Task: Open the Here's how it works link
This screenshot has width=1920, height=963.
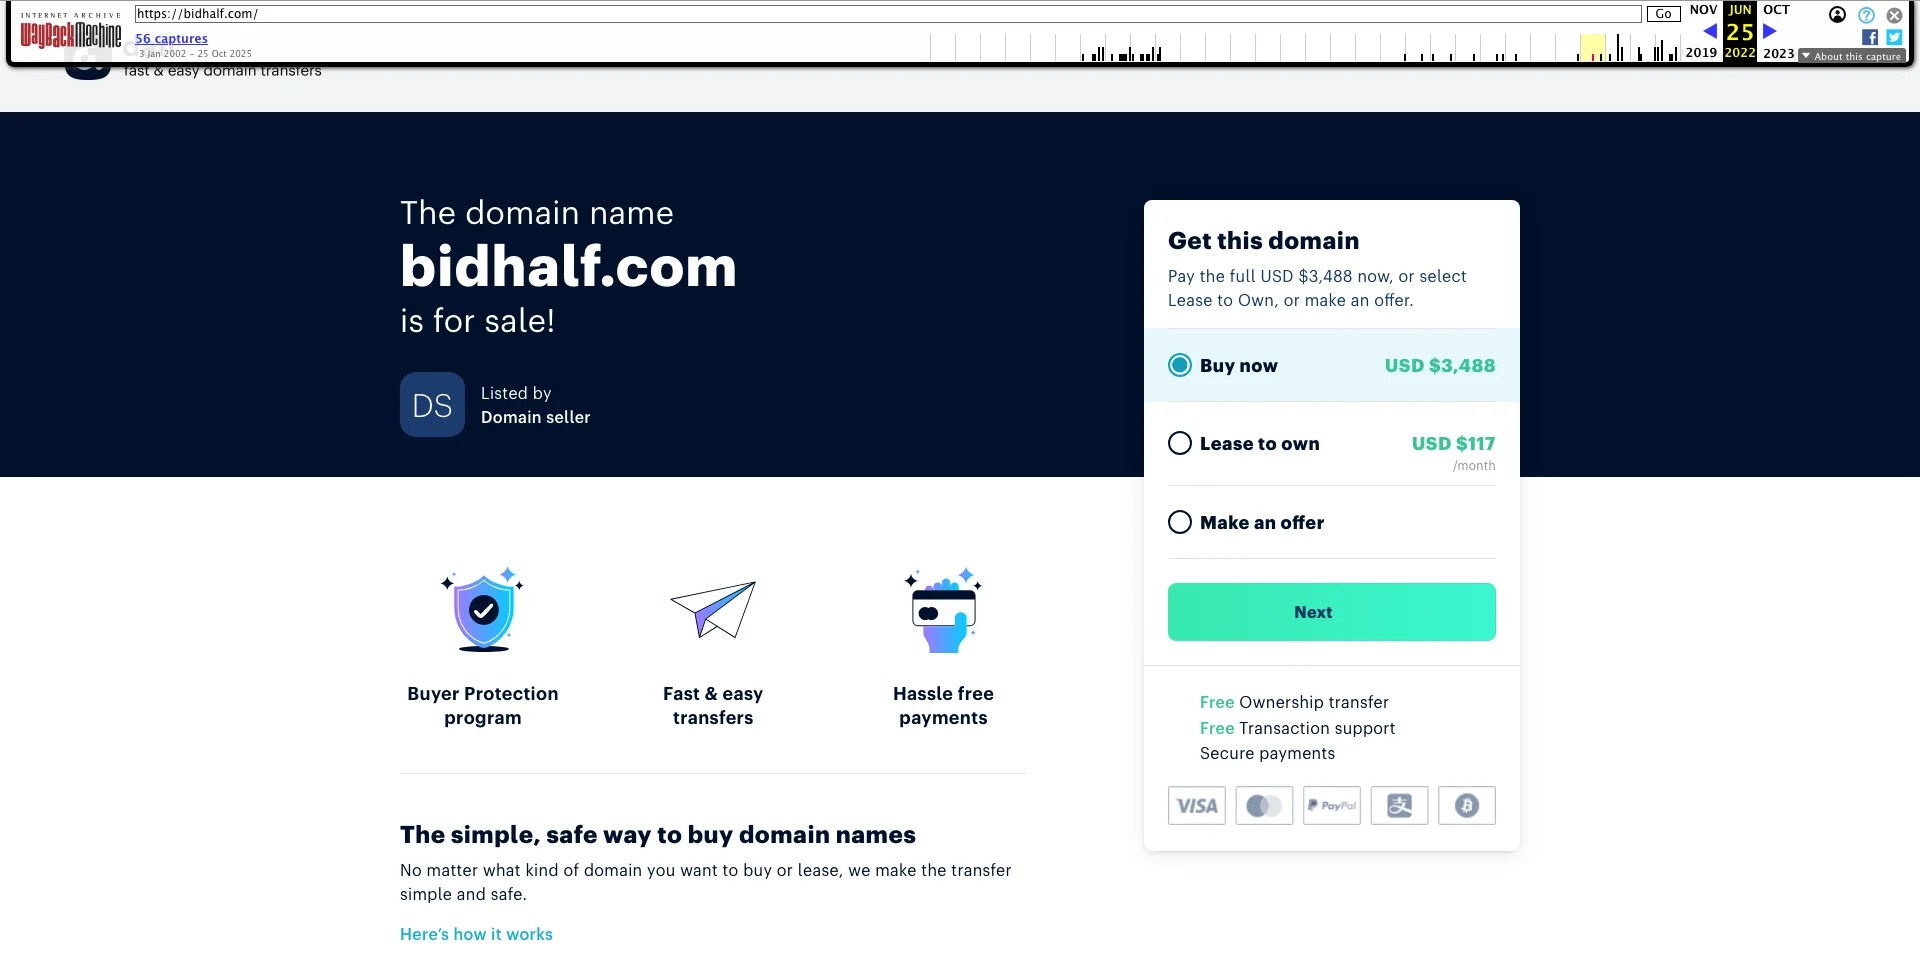Action: click(x=476, y=934)
